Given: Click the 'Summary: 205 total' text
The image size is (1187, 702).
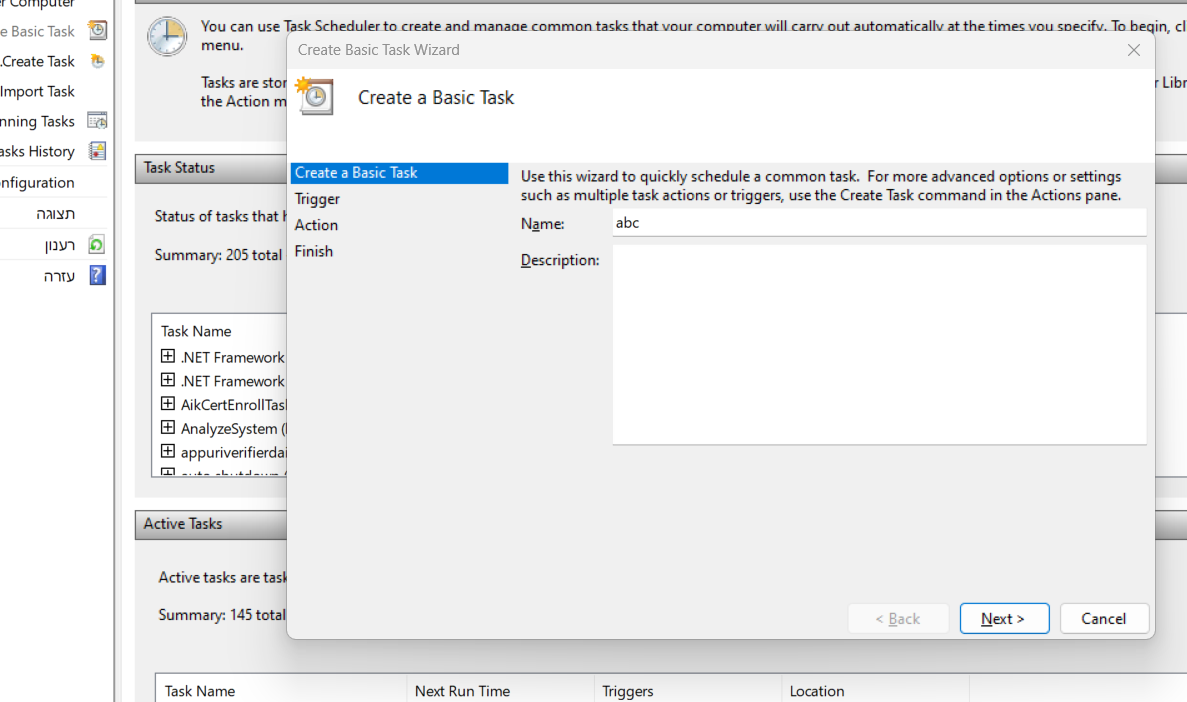Looking at the screenshot, I should point(218,255).
